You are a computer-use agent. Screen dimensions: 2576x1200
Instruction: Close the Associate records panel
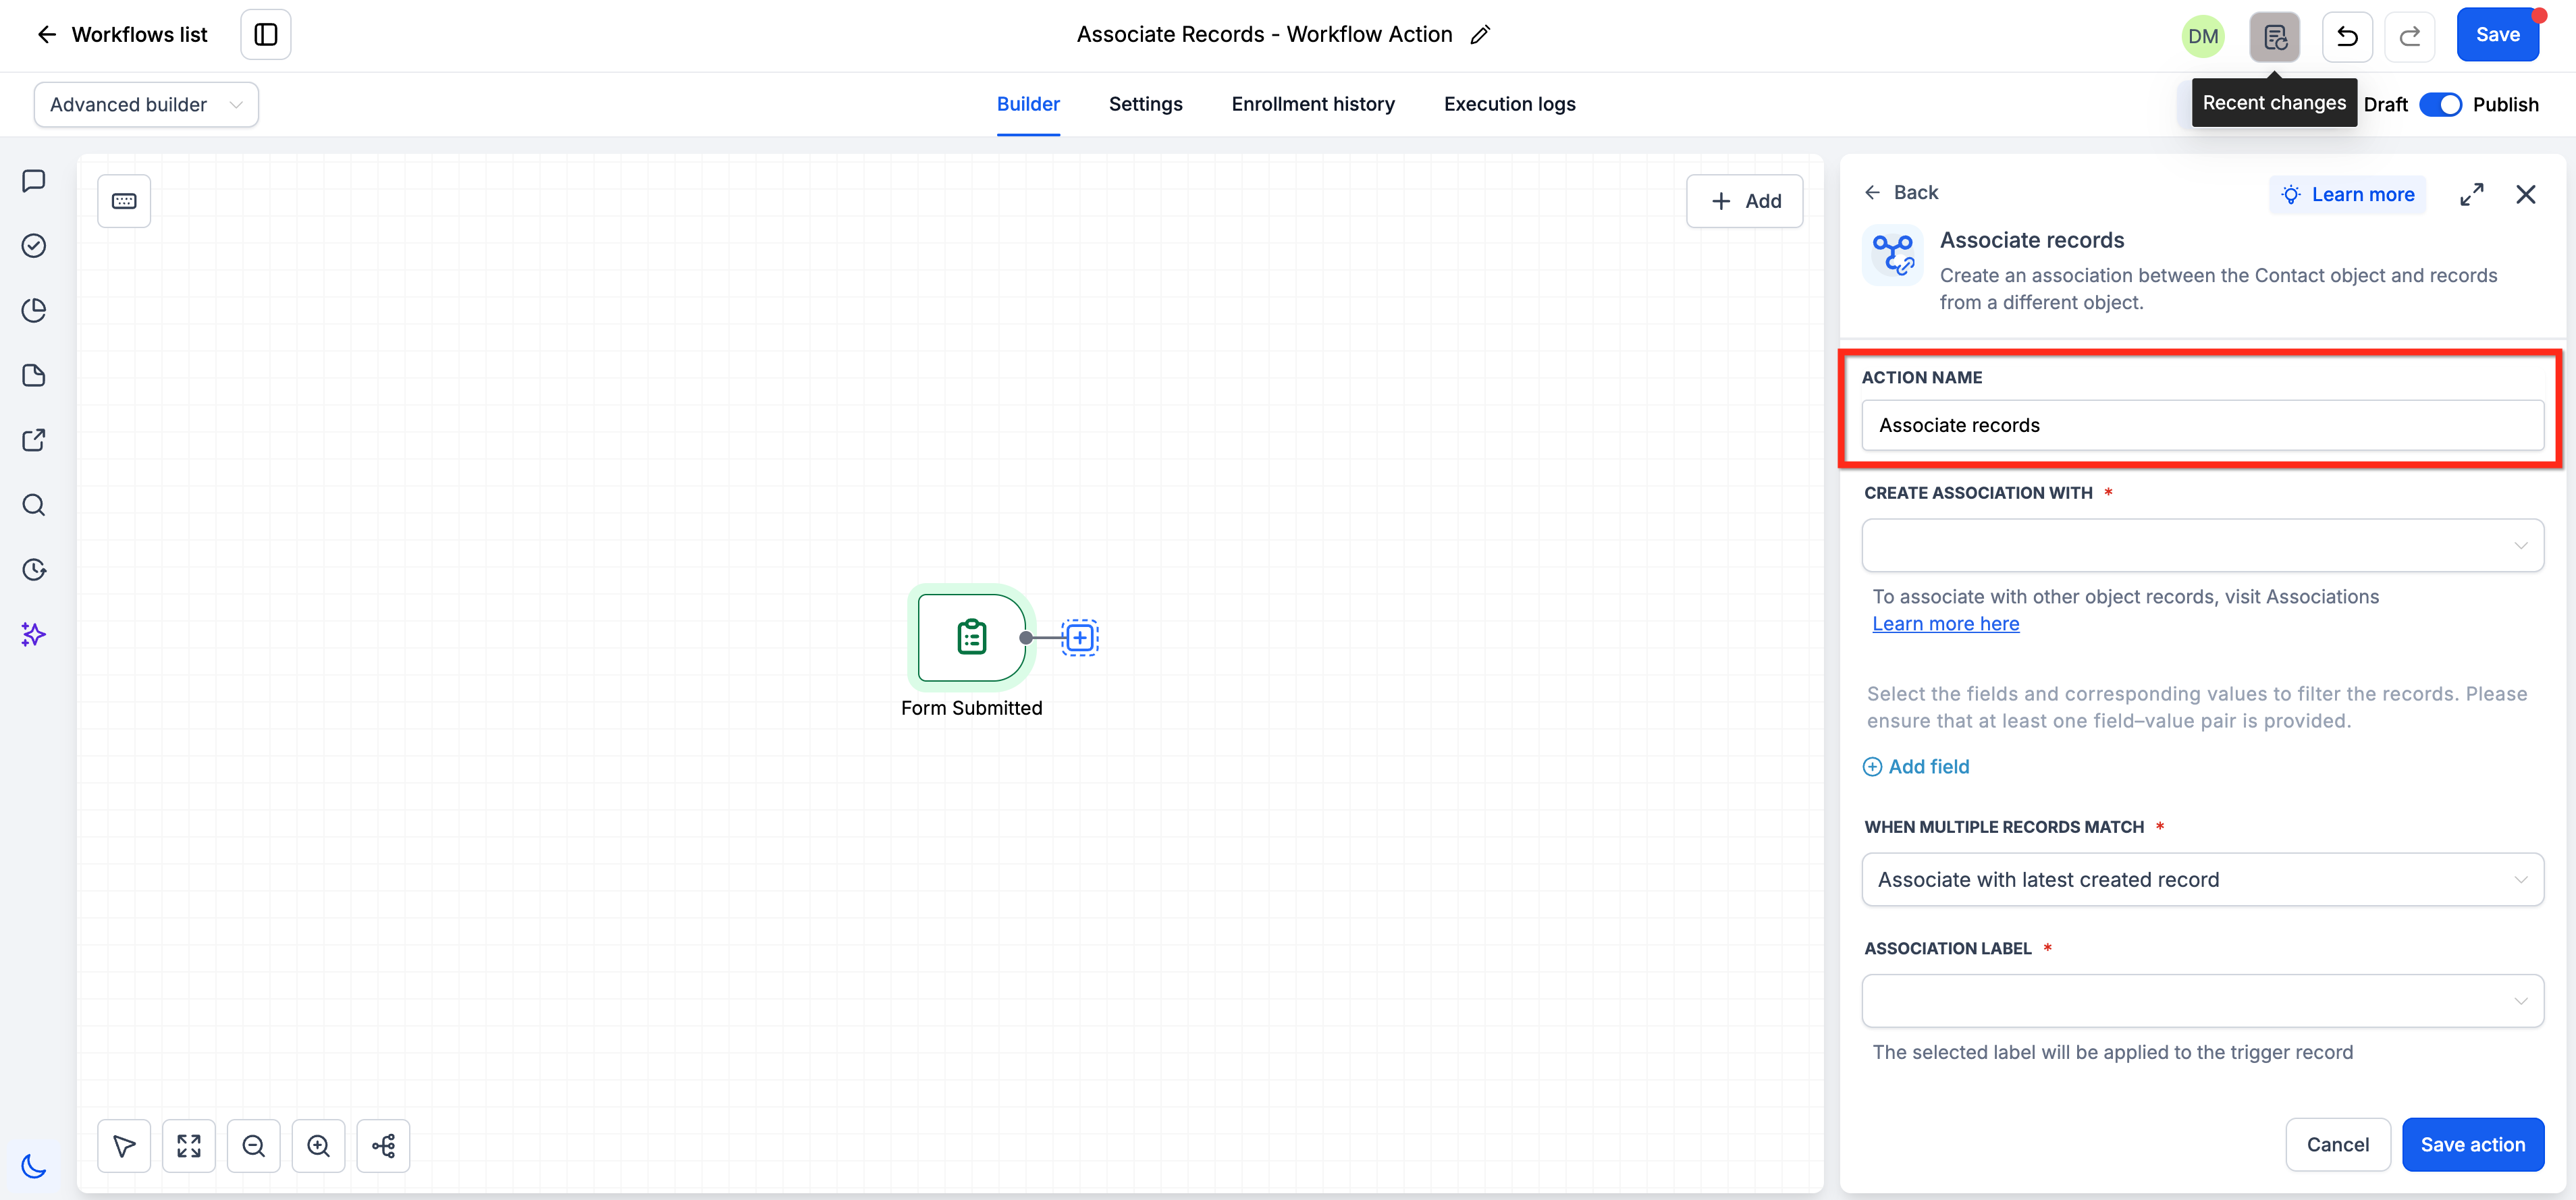2526,195
